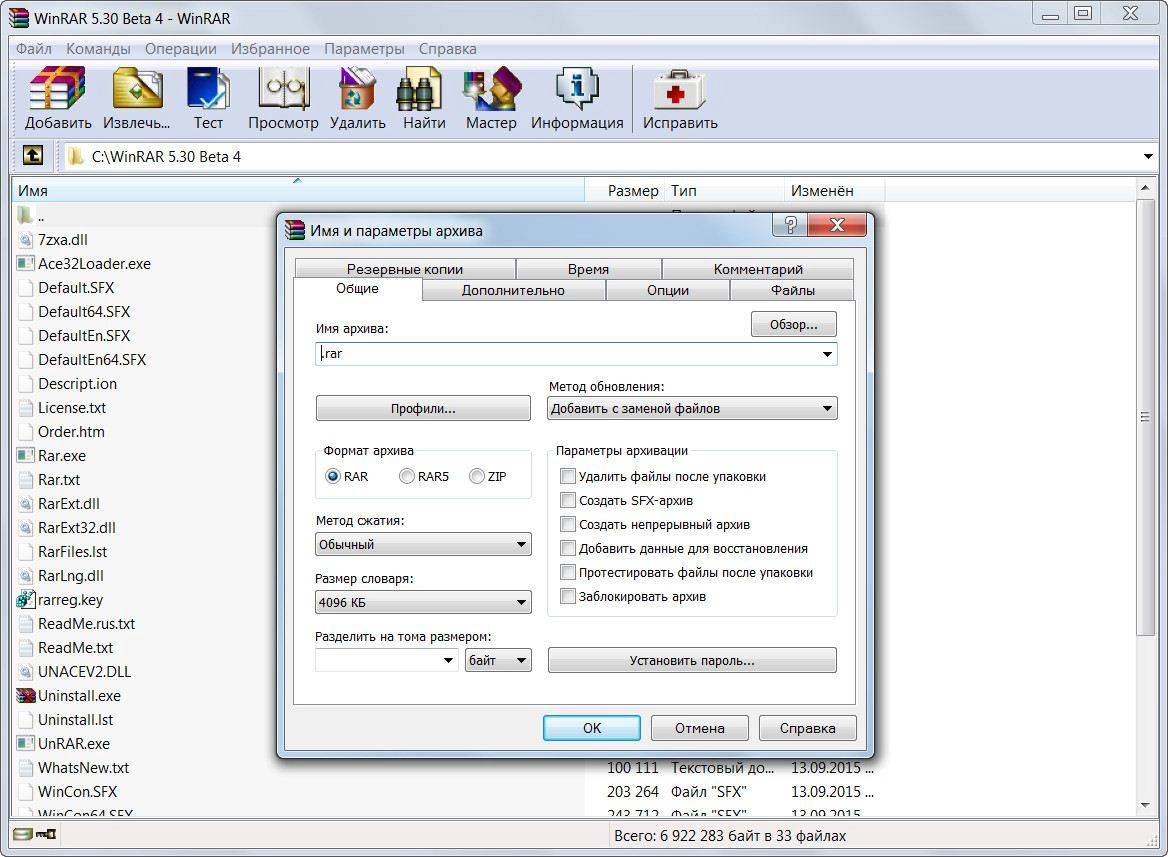Click the Профили... button
Screen dimensions: 1168x857
click(x=423, y=408)
